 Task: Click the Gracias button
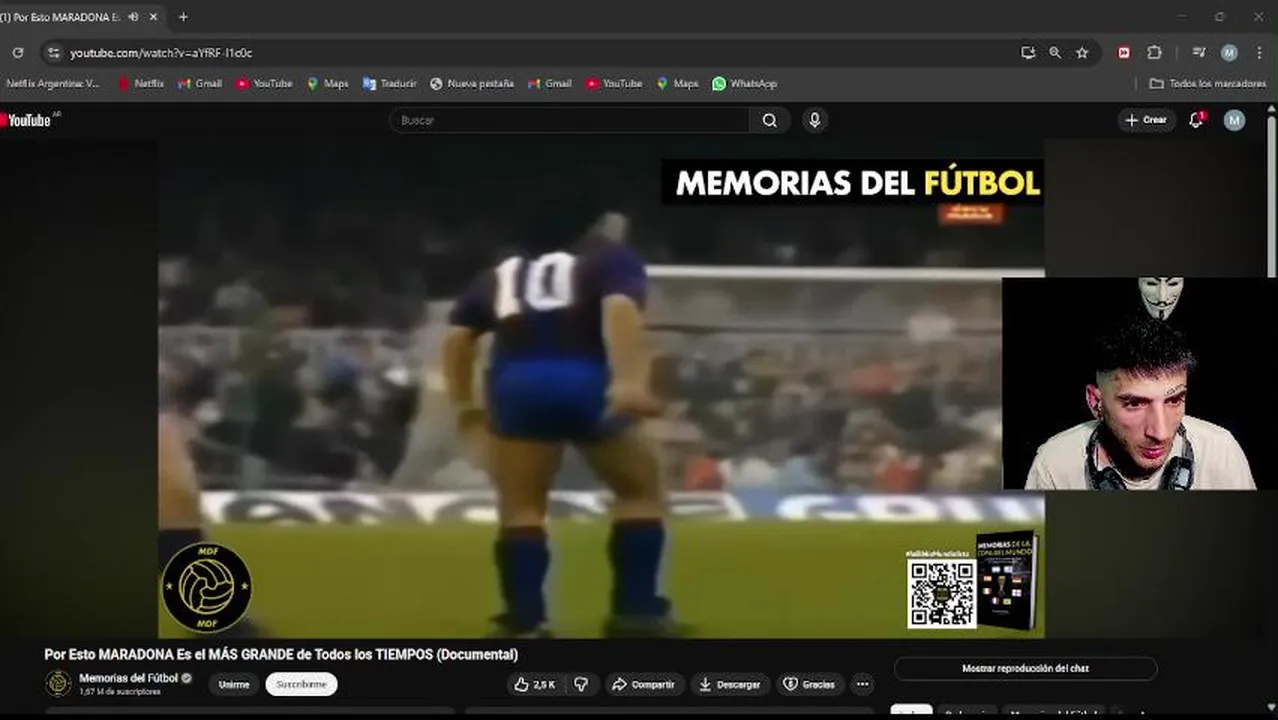click(809, 684)
